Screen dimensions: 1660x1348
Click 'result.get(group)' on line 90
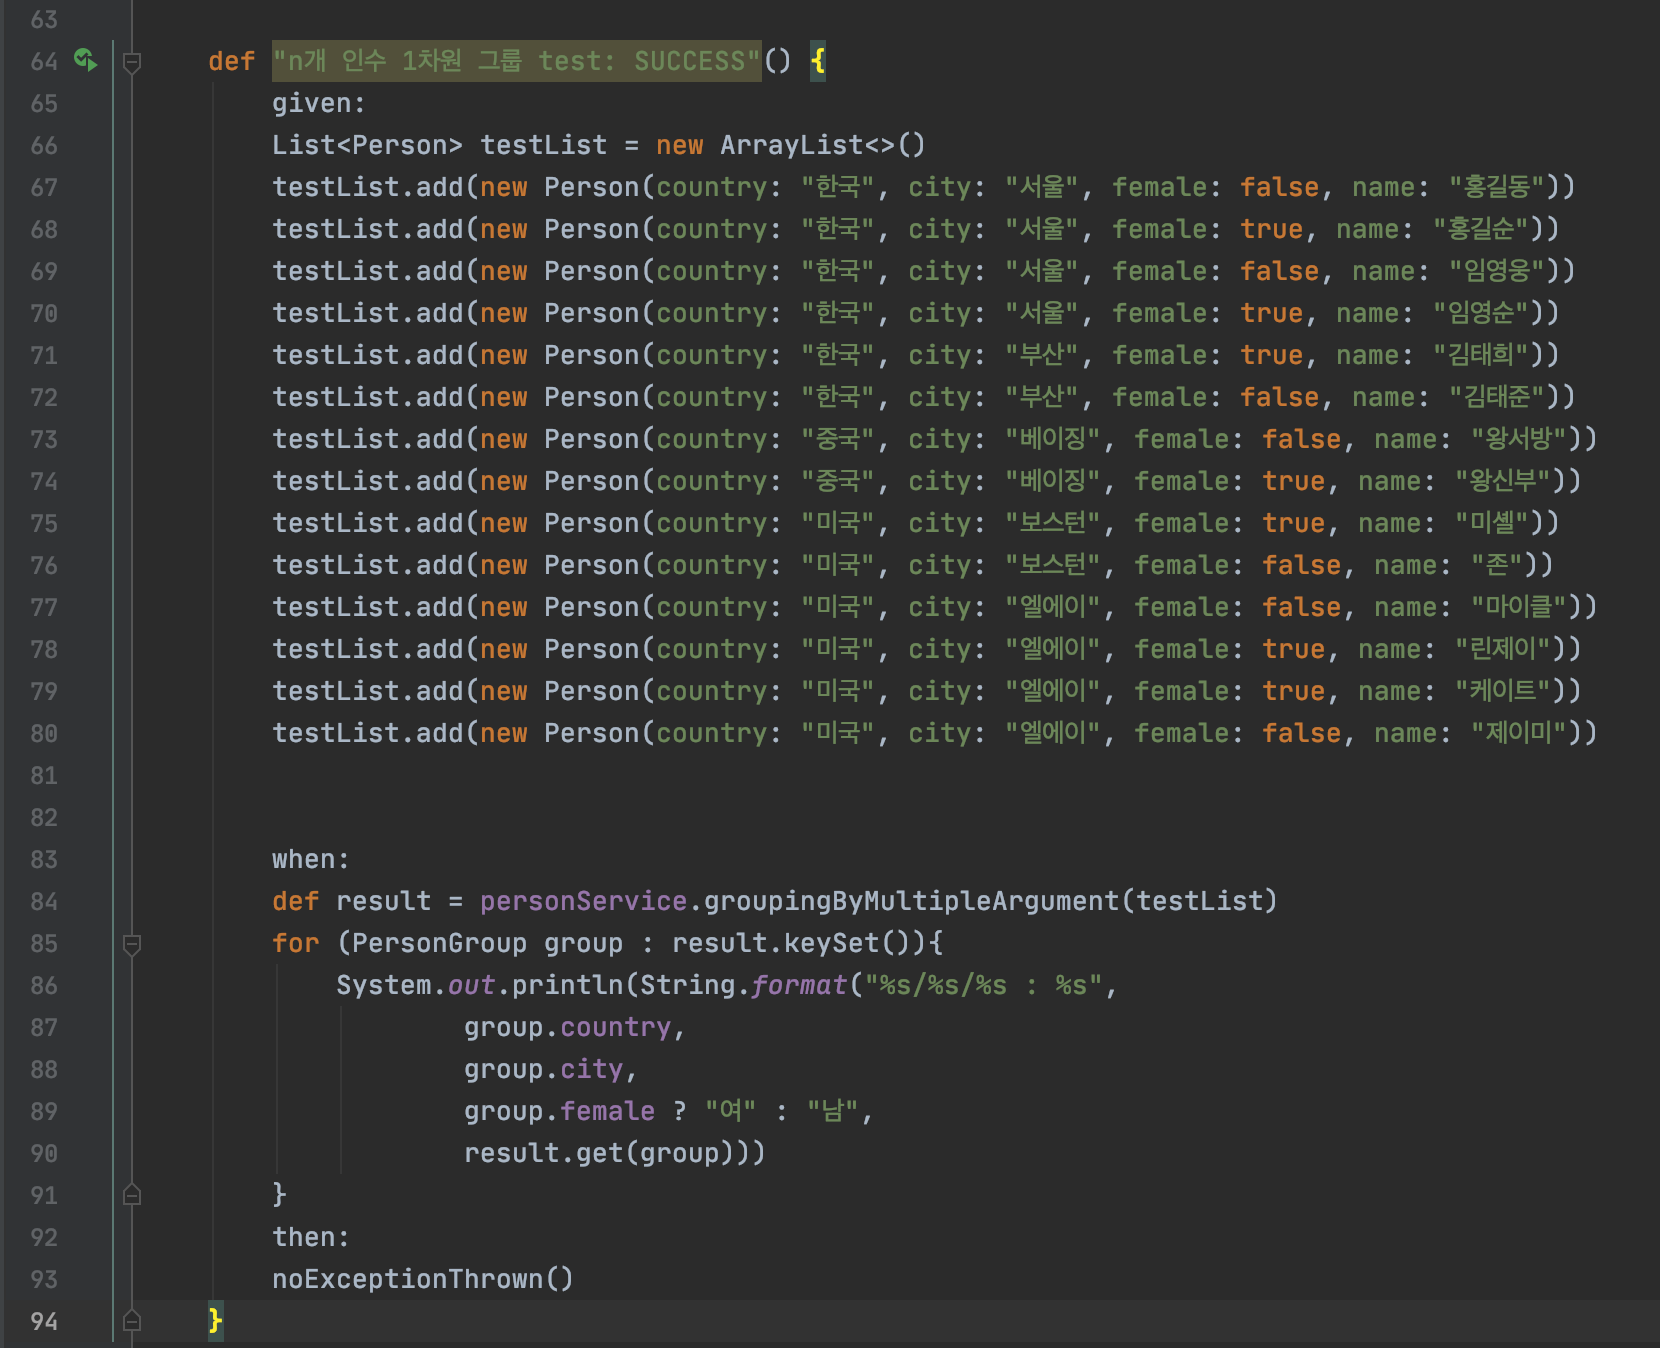point(599,1154)
